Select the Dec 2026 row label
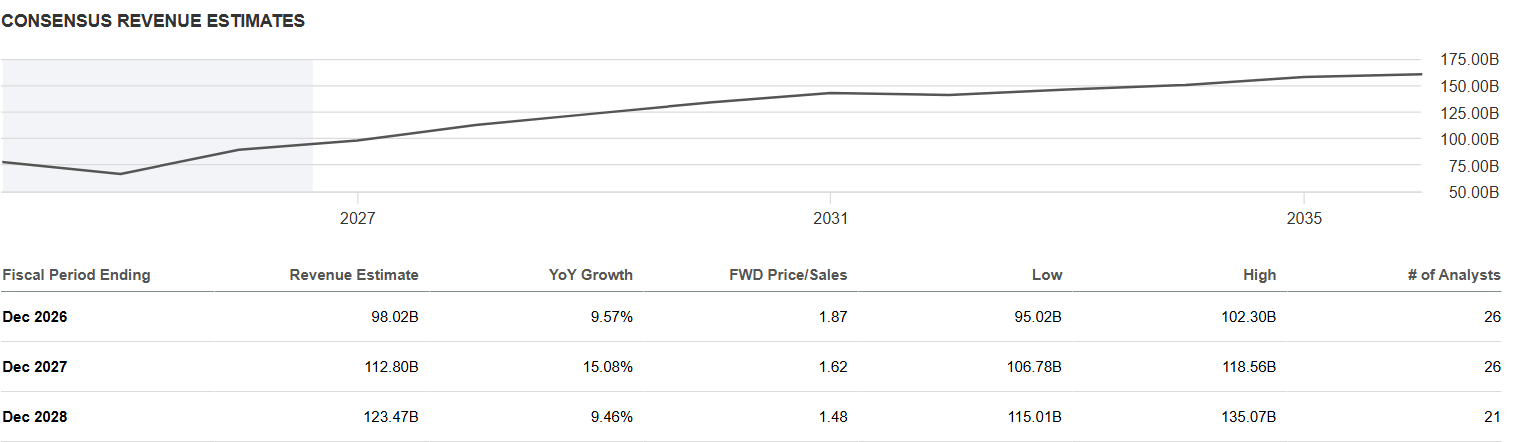This screenshot has width=1517, height=442. [x=35, y=317]
